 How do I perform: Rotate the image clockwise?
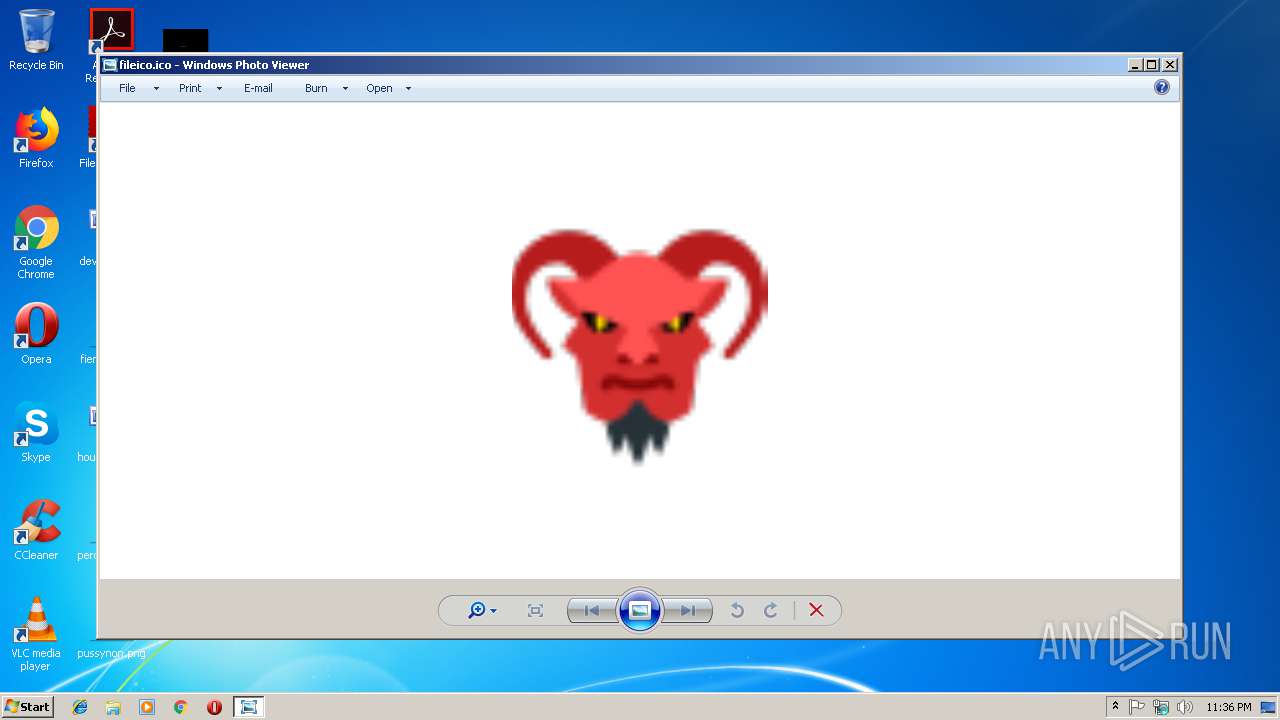[771, 610]
